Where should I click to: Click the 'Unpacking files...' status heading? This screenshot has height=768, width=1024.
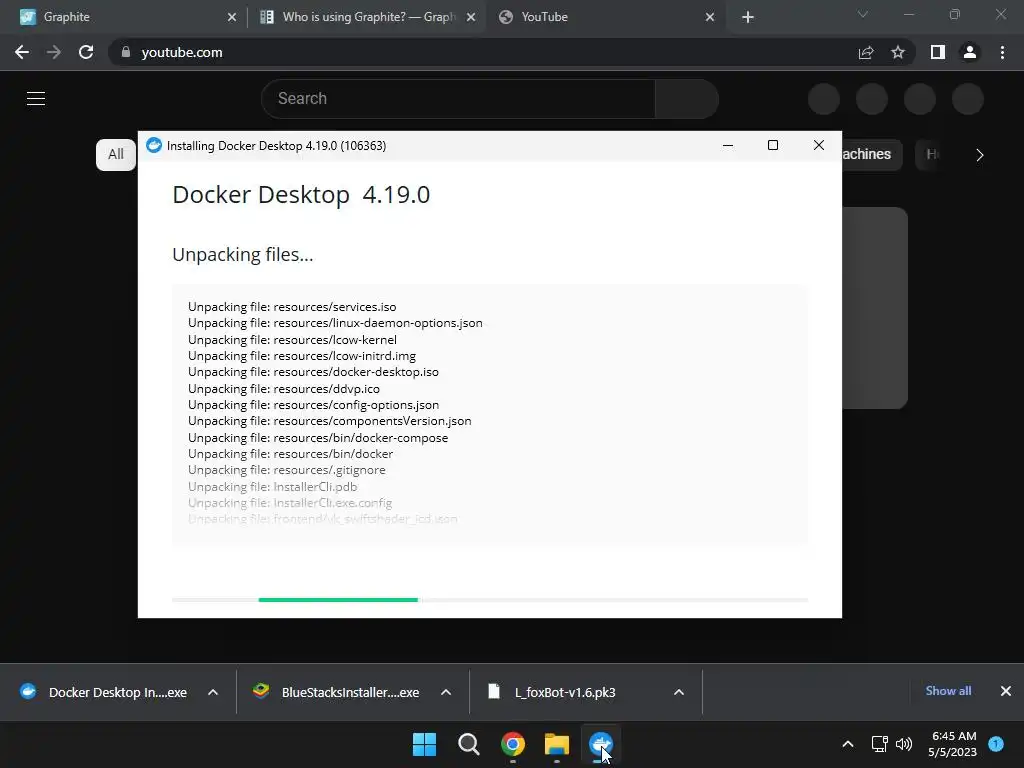click(x=243, y=255)
